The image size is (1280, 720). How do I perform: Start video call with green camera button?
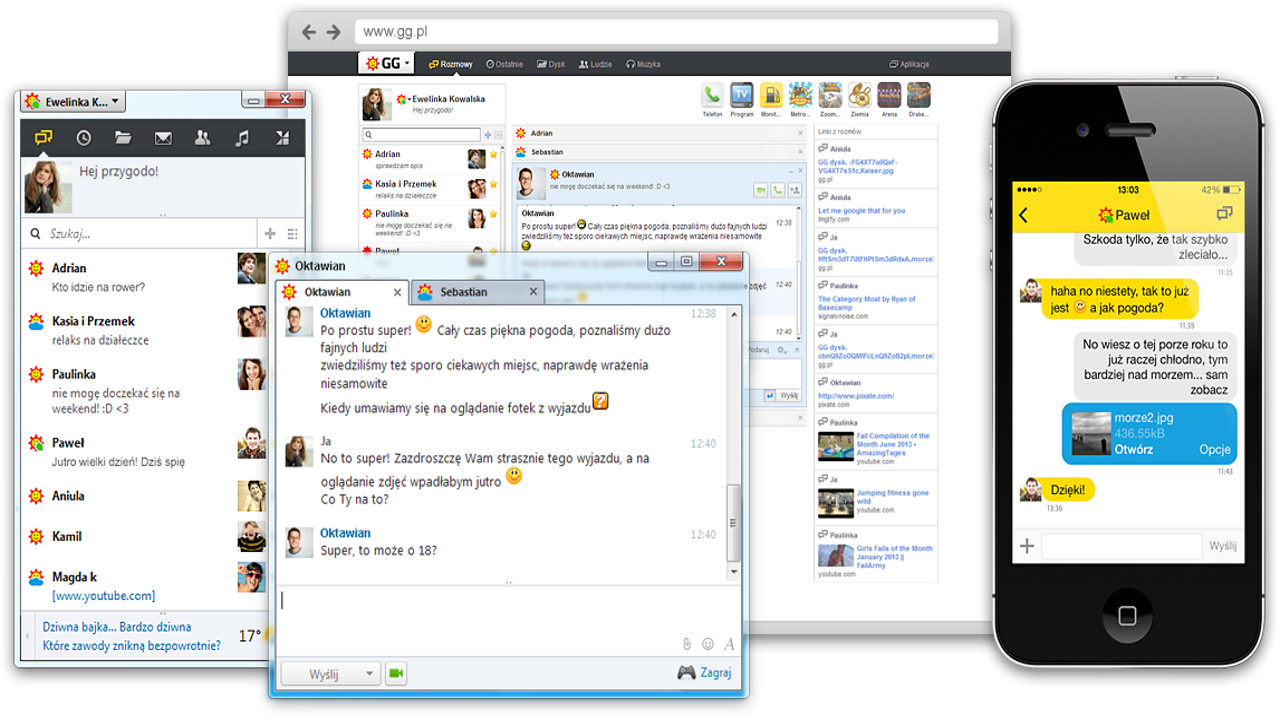(396, 673)
